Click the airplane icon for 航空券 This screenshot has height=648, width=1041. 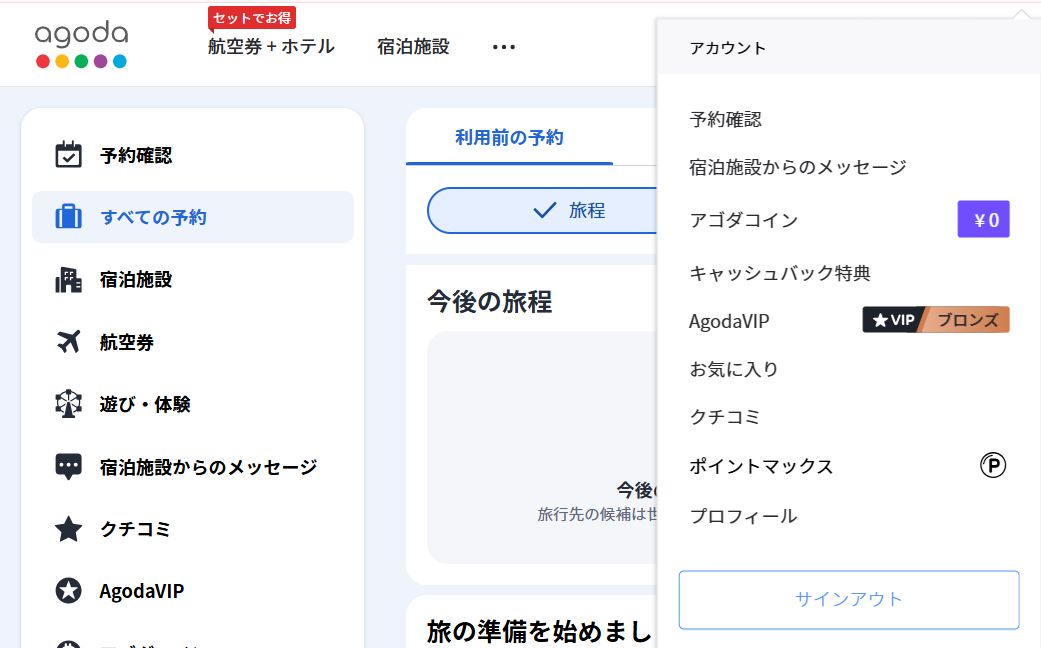tap(68, 342)
